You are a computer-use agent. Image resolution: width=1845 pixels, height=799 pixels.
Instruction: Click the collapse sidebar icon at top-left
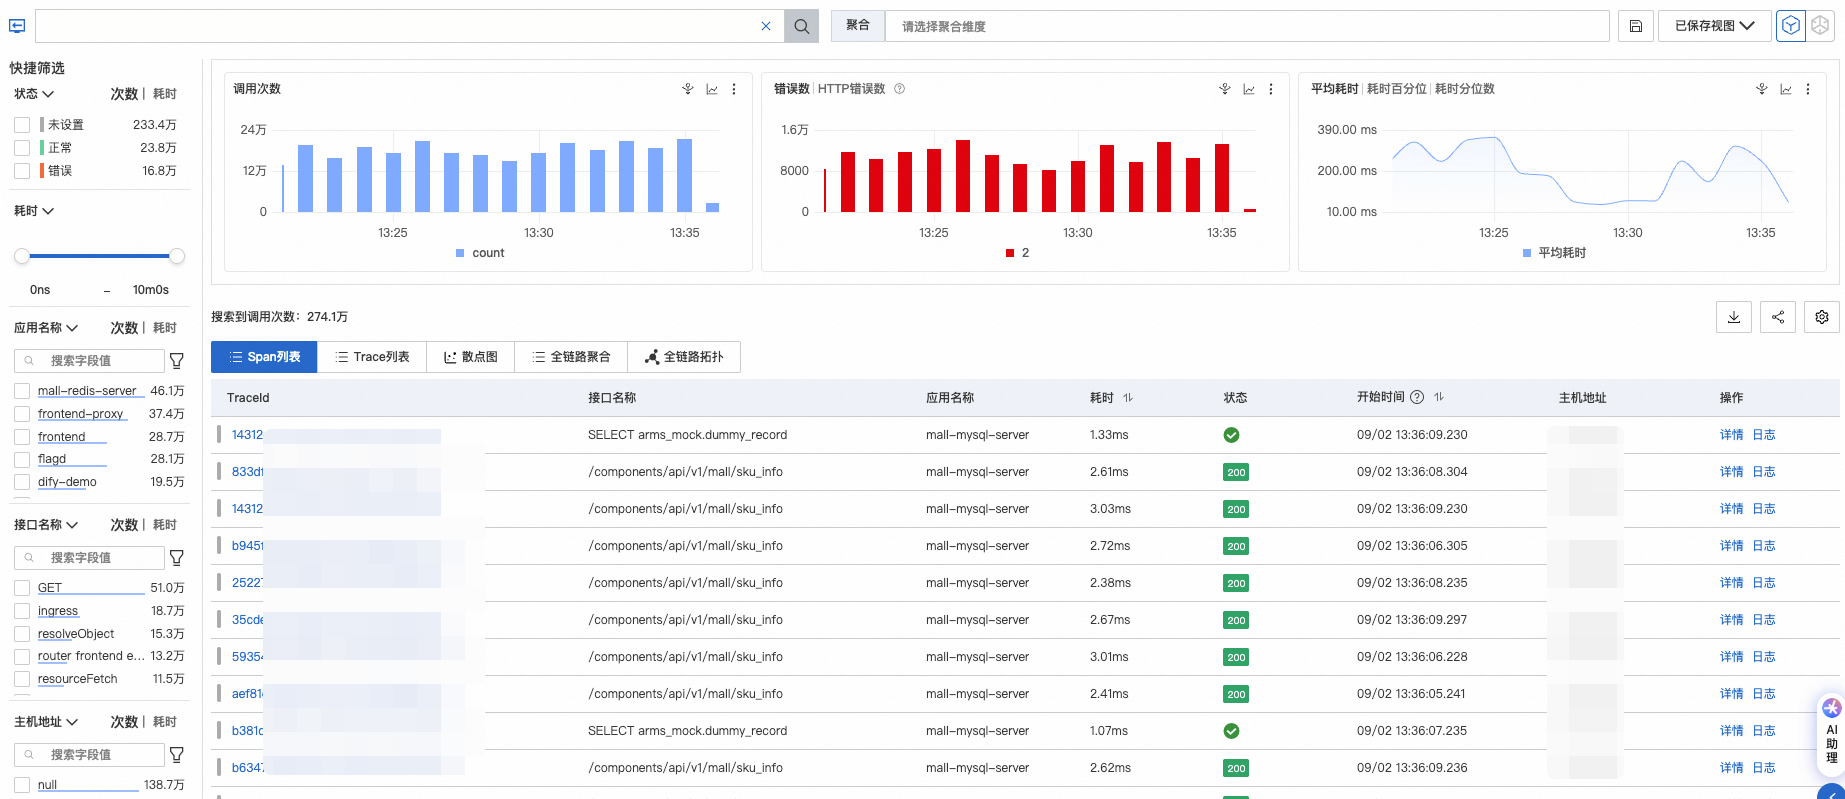click(17, 26)
